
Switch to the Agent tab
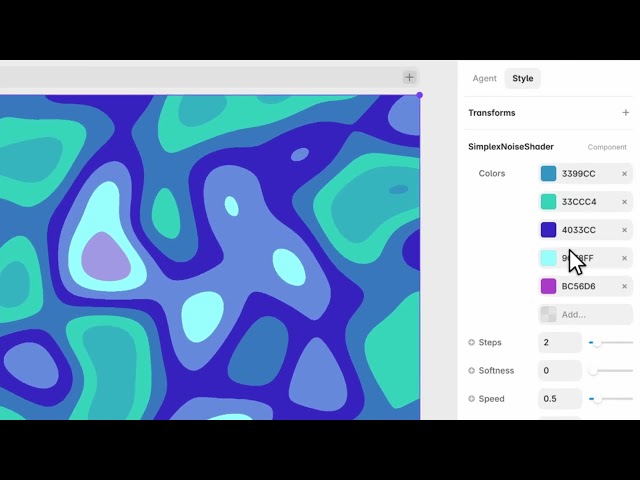coord(484,78)
